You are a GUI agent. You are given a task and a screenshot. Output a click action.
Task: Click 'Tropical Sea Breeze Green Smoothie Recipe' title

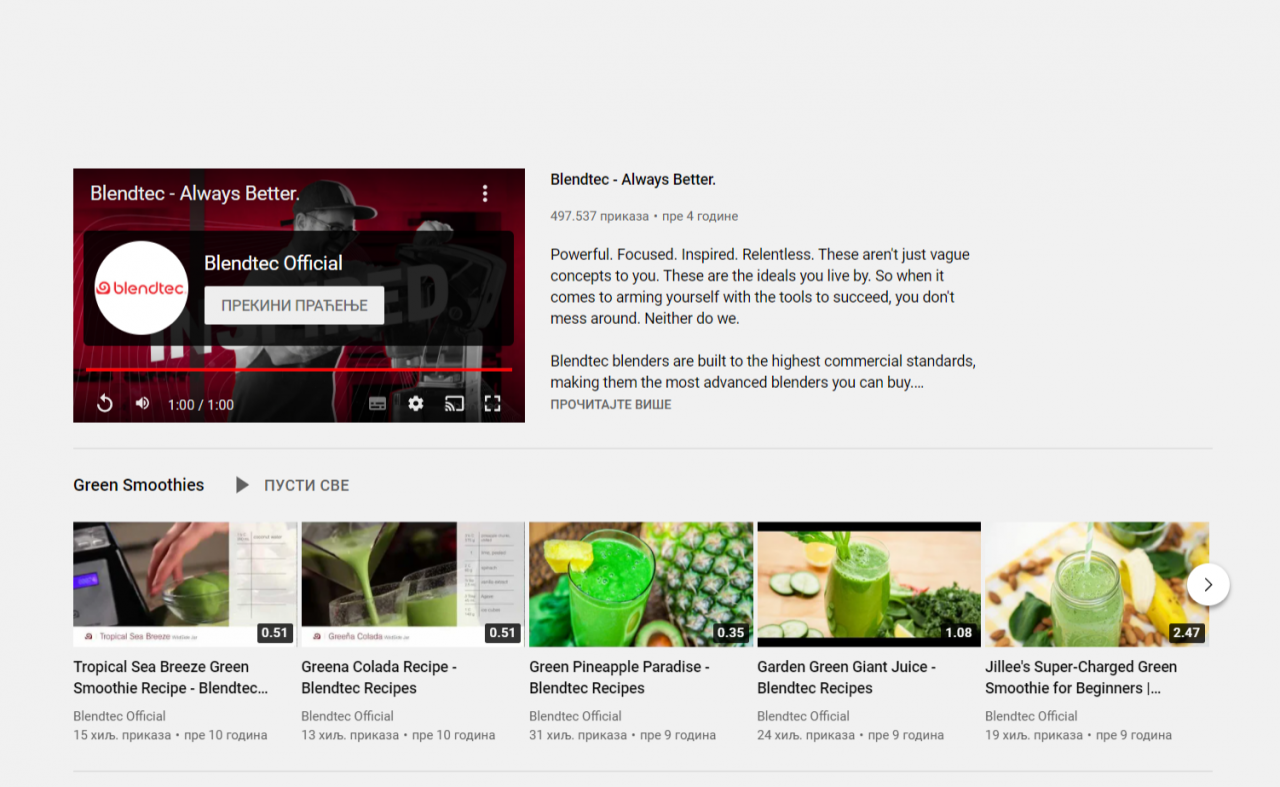[171, 677]
